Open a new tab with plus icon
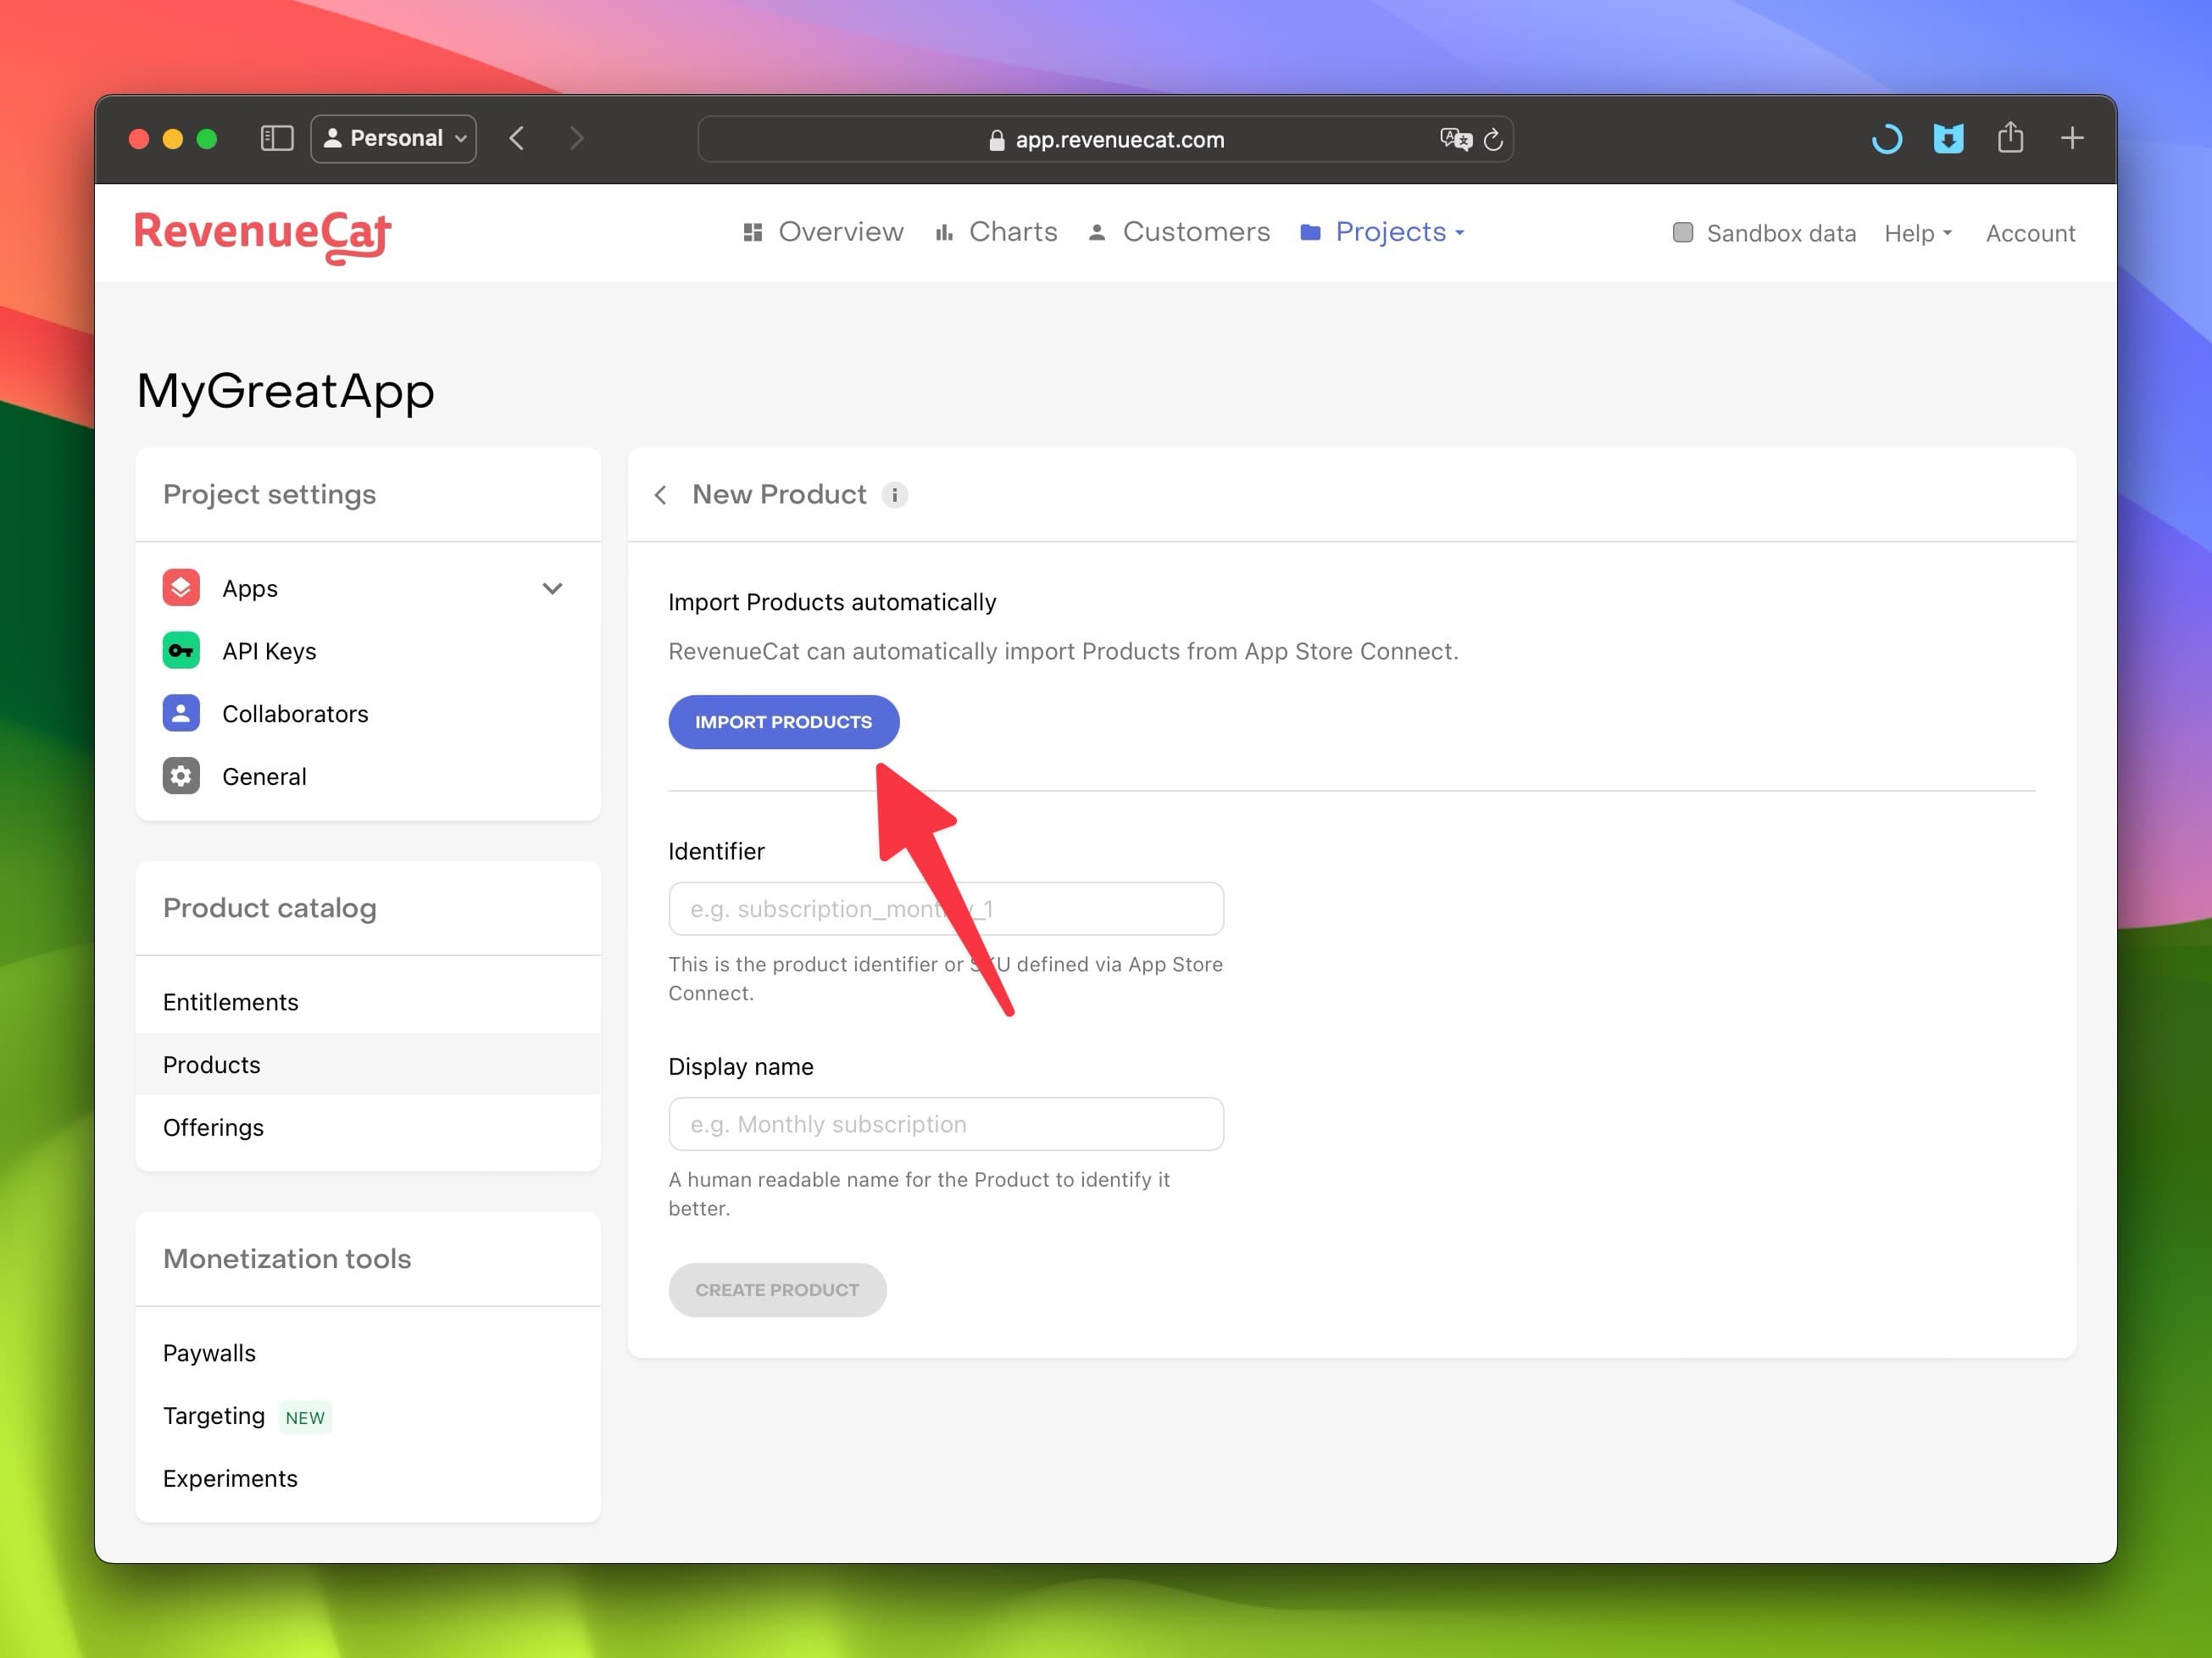This screenshot has height=1658, width=2212. tap(2072, 138)
